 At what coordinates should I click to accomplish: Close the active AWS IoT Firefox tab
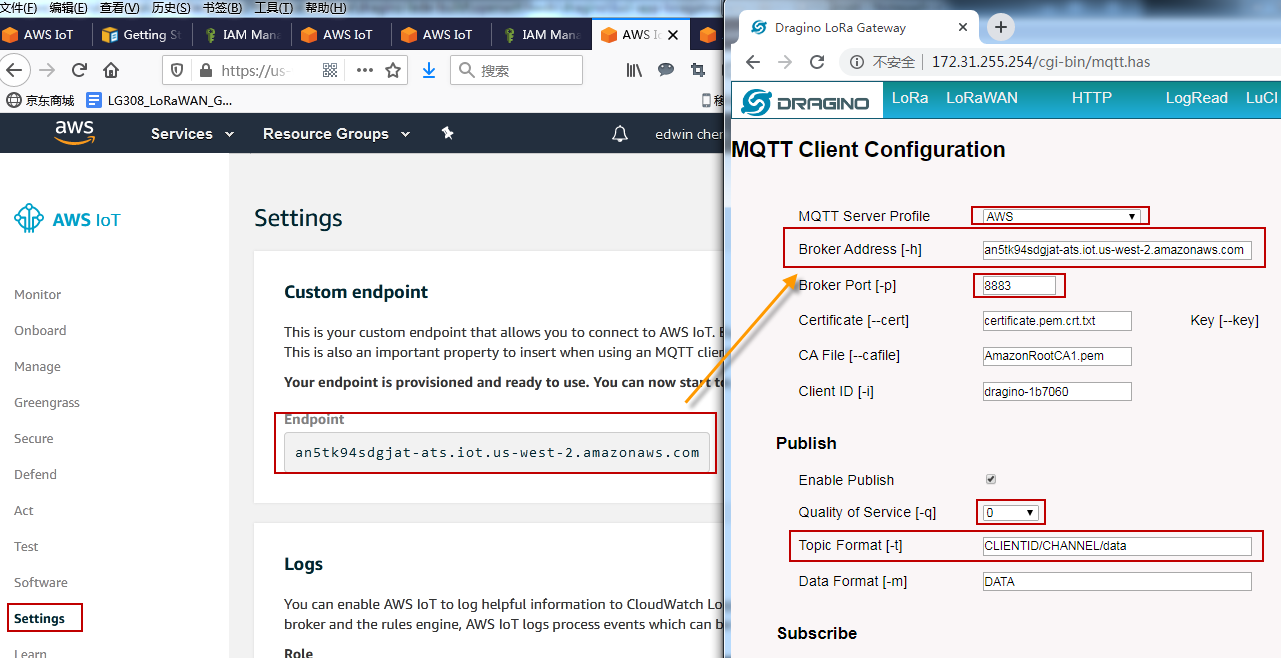pyautogui.click(x=673, y=34)
